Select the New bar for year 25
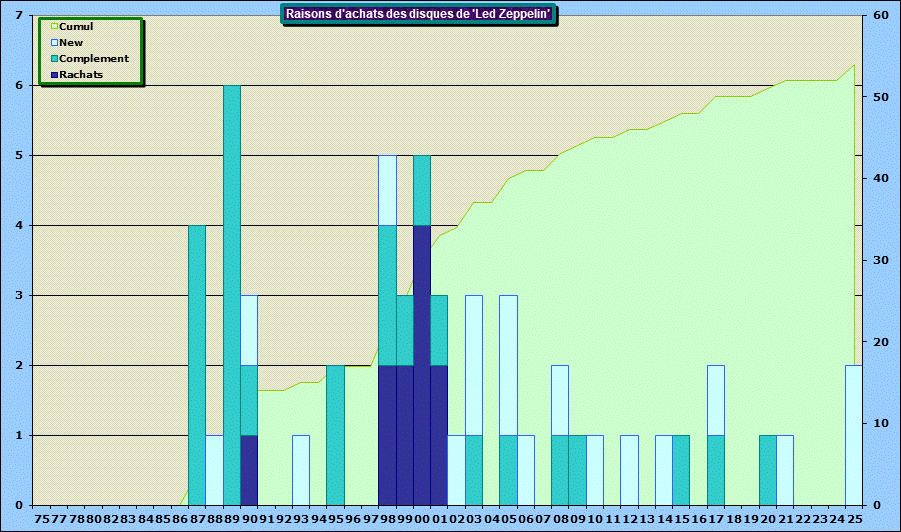The width and height of the screenshot is (901, 532). coord(853,435)
